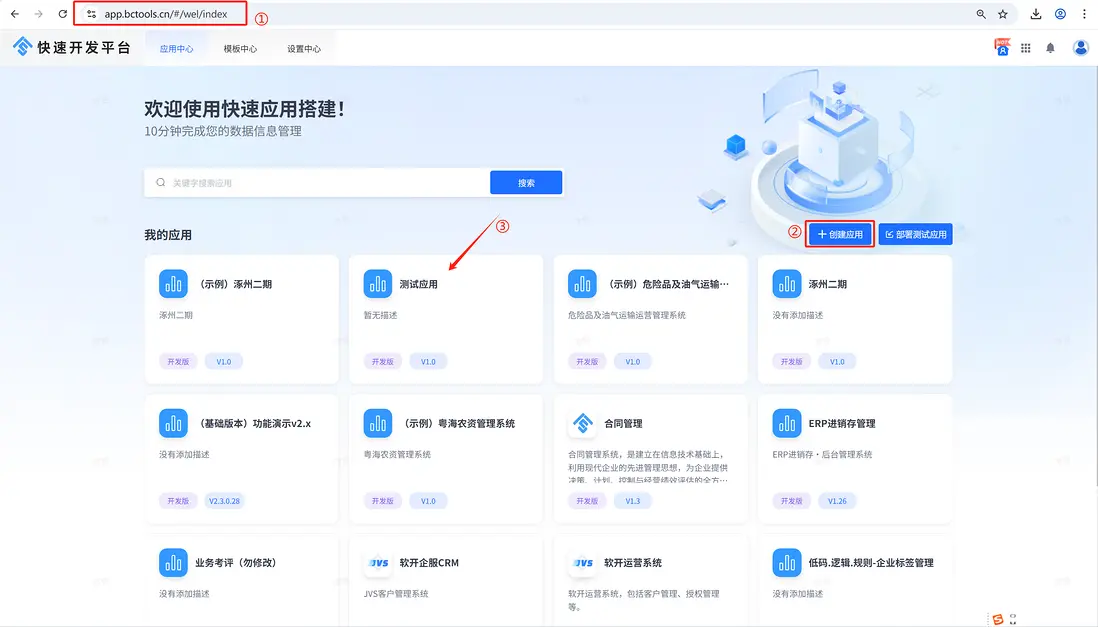Click the ERP进销存管理 title text
1098x627 pixels.
click(x=842, y=423)
